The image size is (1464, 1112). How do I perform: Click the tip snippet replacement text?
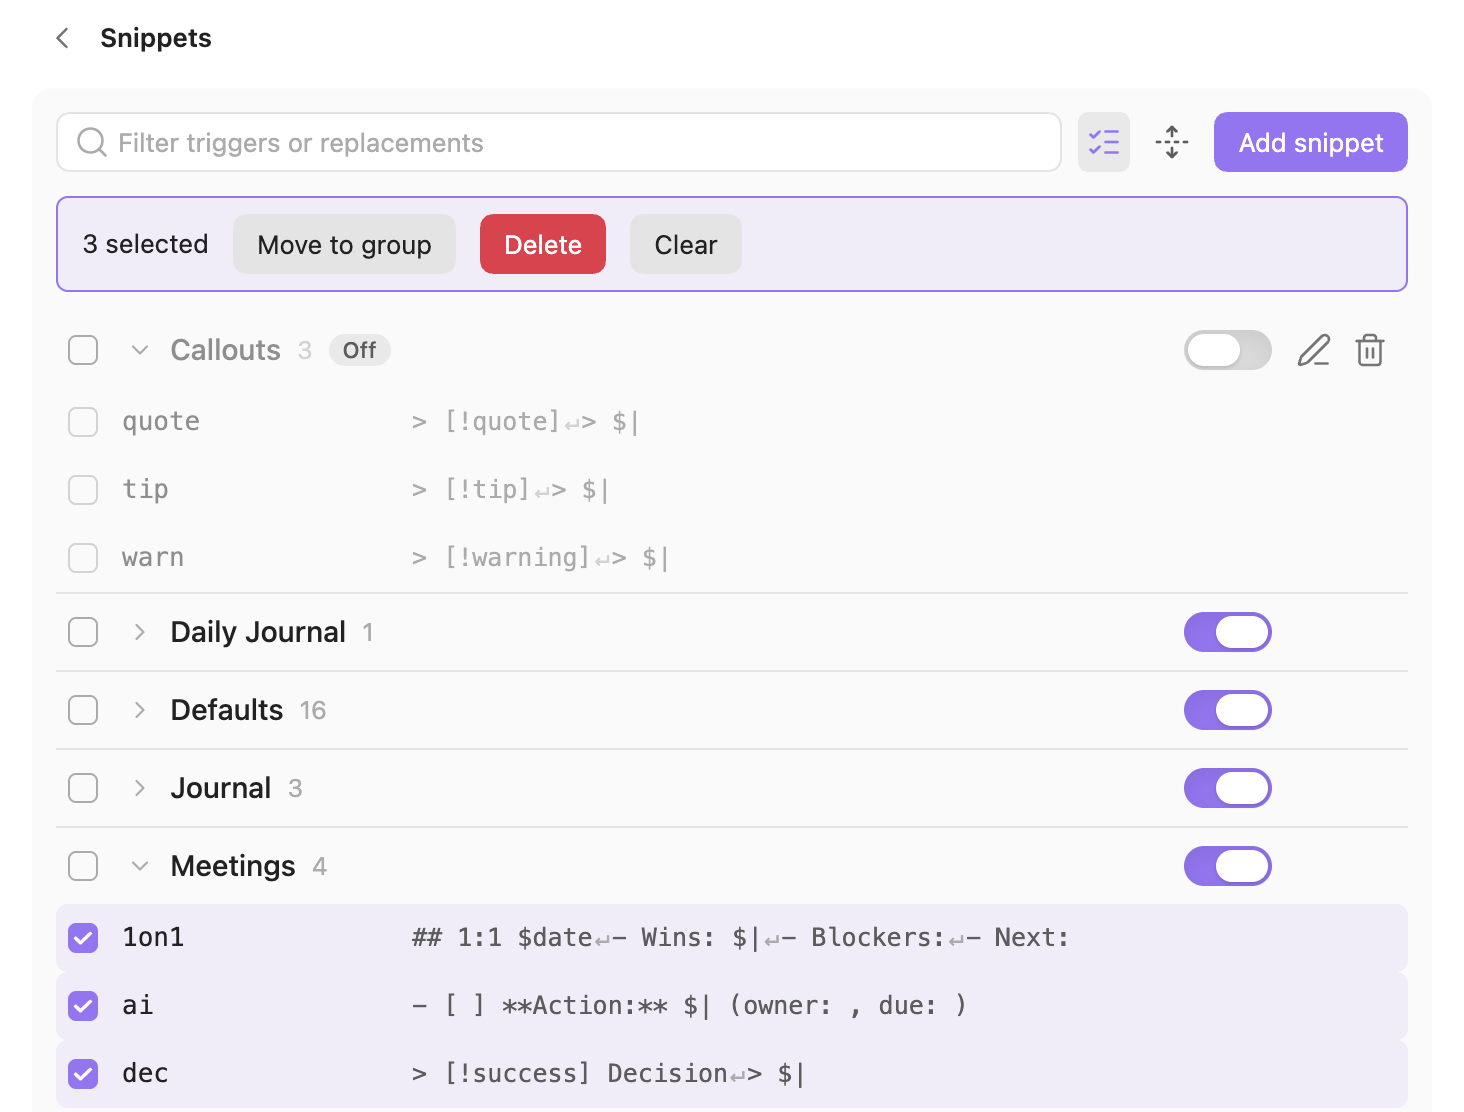(510, 490)
